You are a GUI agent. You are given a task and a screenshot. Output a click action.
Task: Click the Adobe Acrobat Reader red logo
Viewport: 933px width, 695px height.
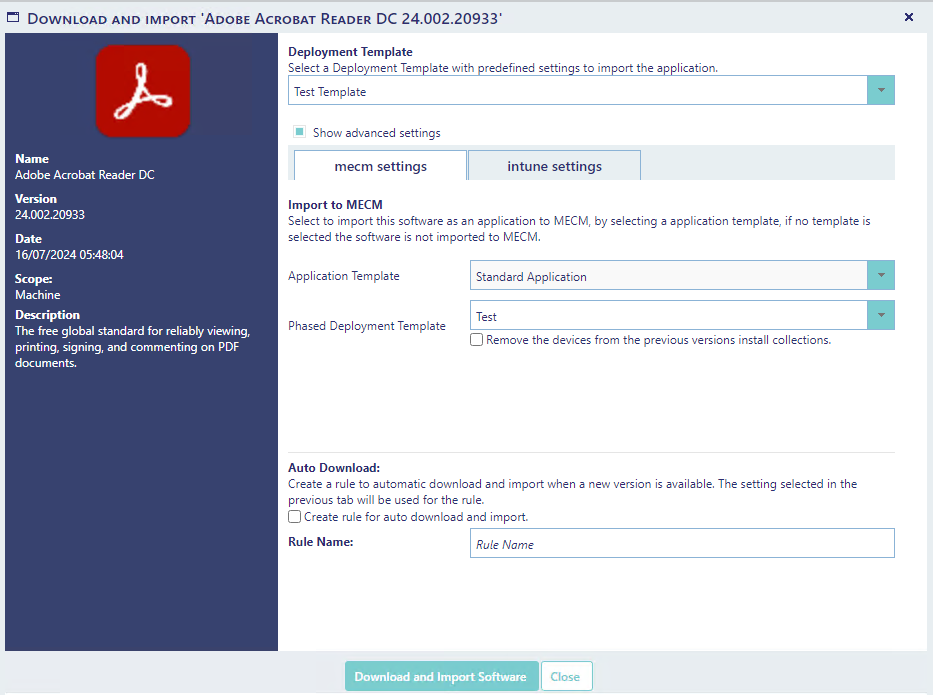point(143,91)
